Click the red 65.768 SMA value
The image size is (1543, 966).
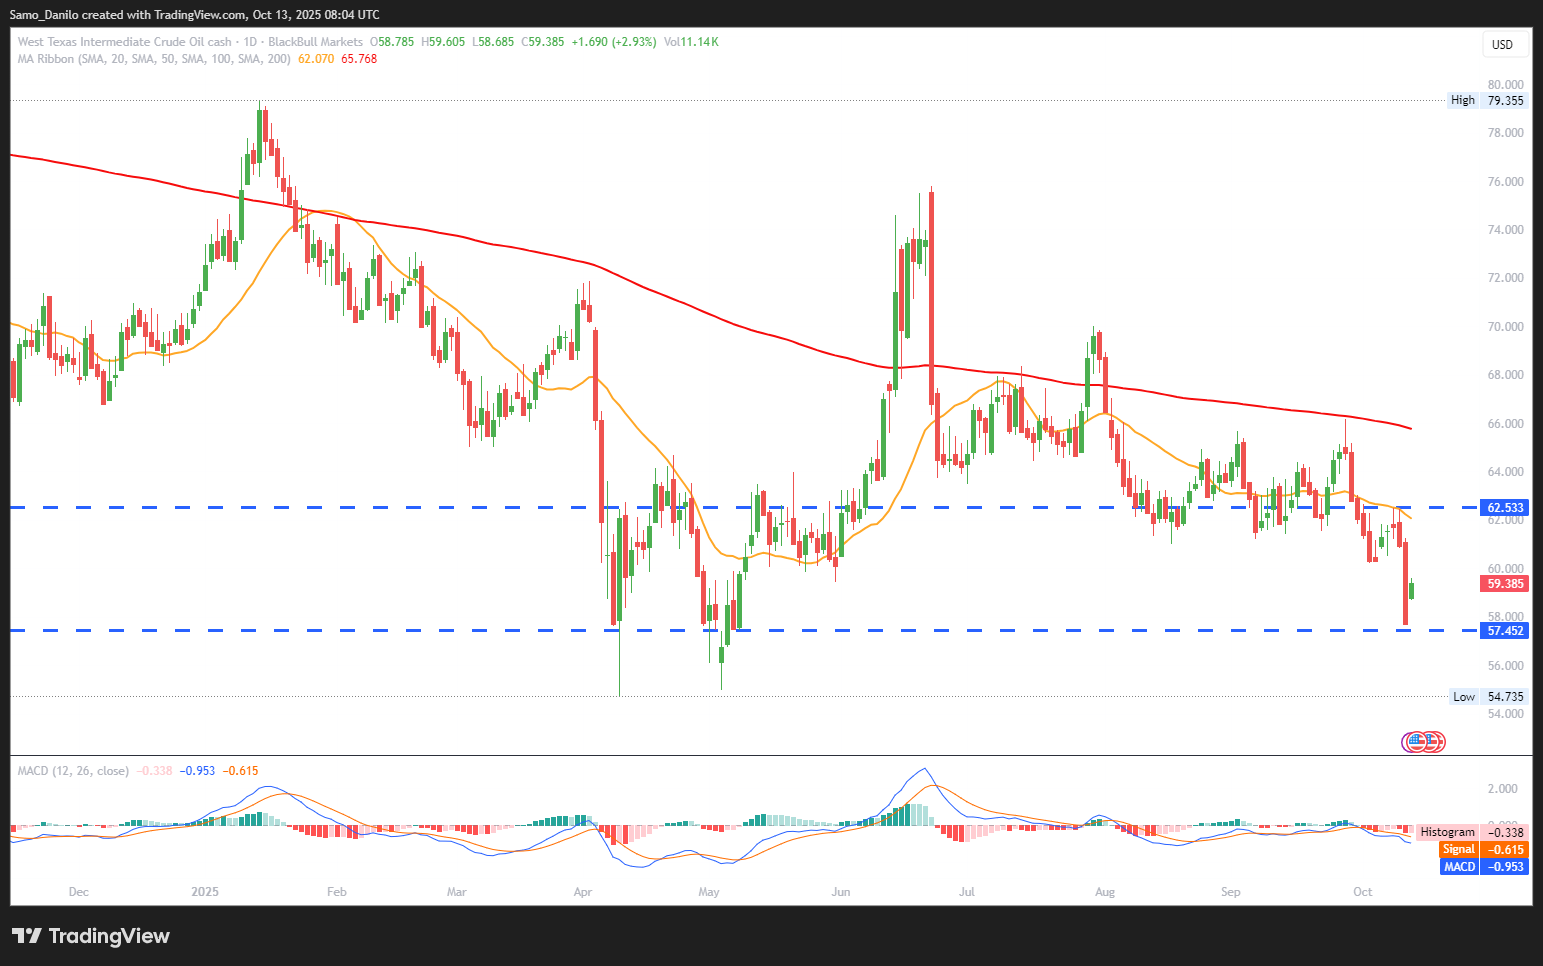[359, 59]
